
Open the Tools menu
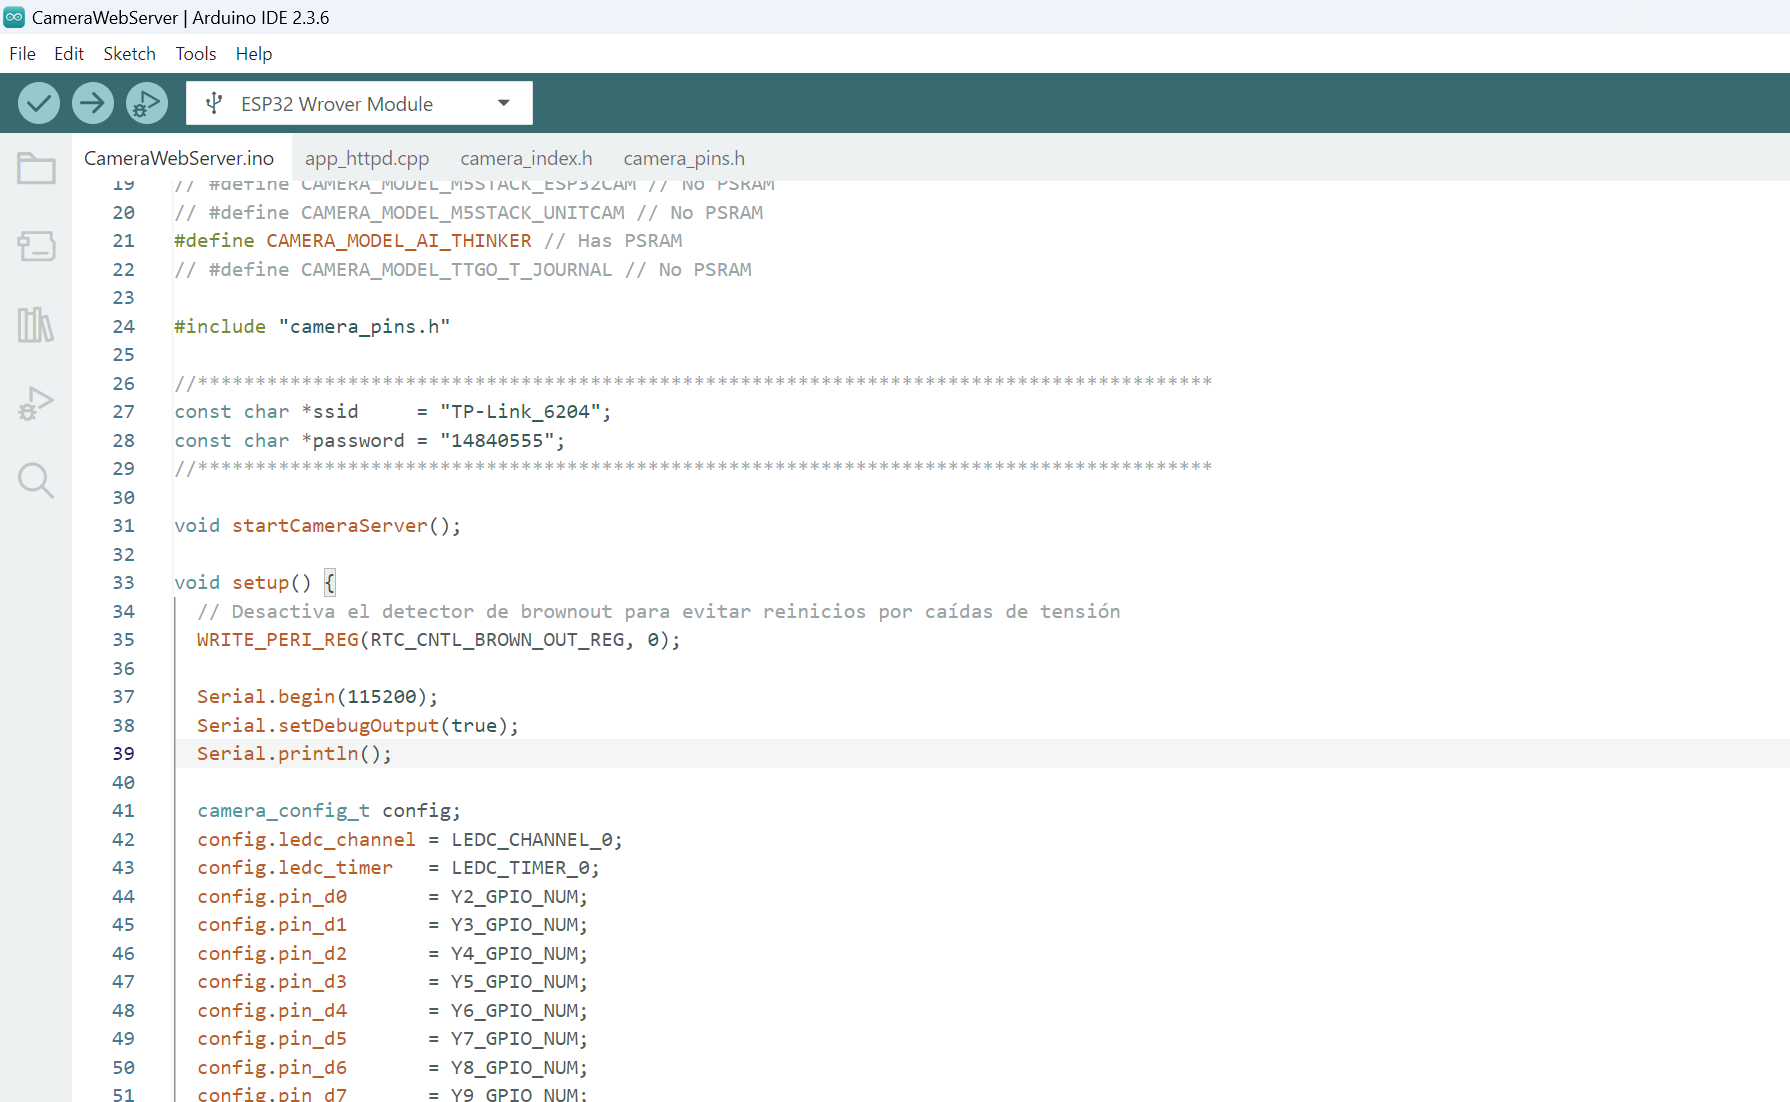(x=196, y=54)
